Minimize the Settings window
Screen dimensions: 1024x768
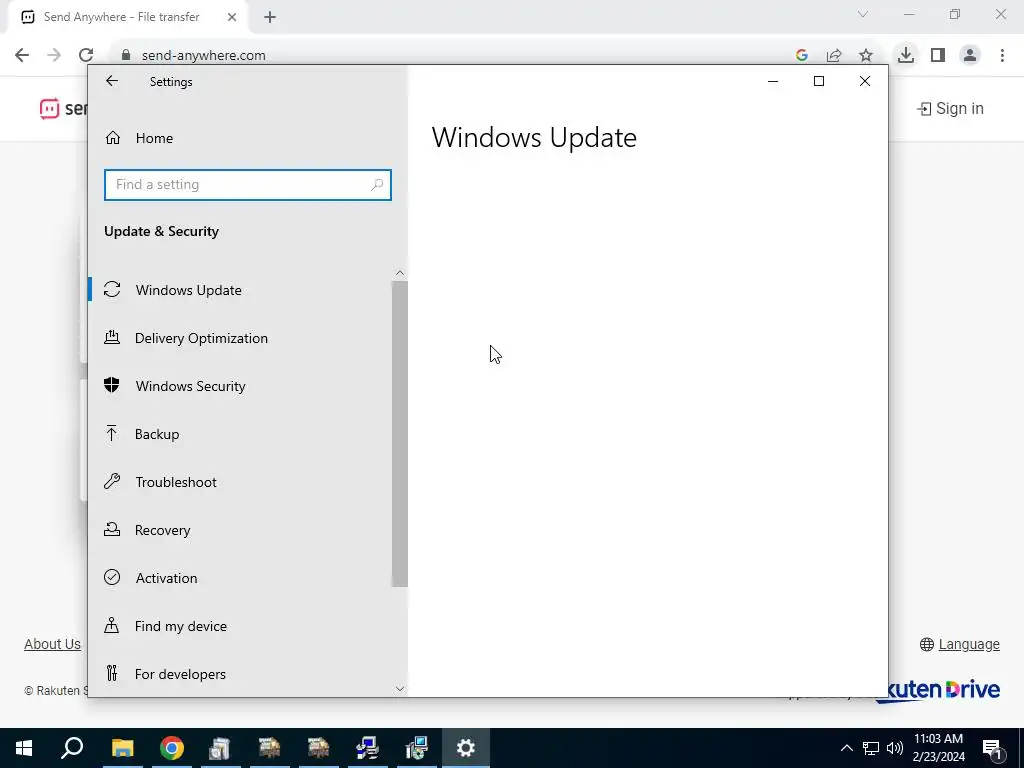(x=773, y=81)
